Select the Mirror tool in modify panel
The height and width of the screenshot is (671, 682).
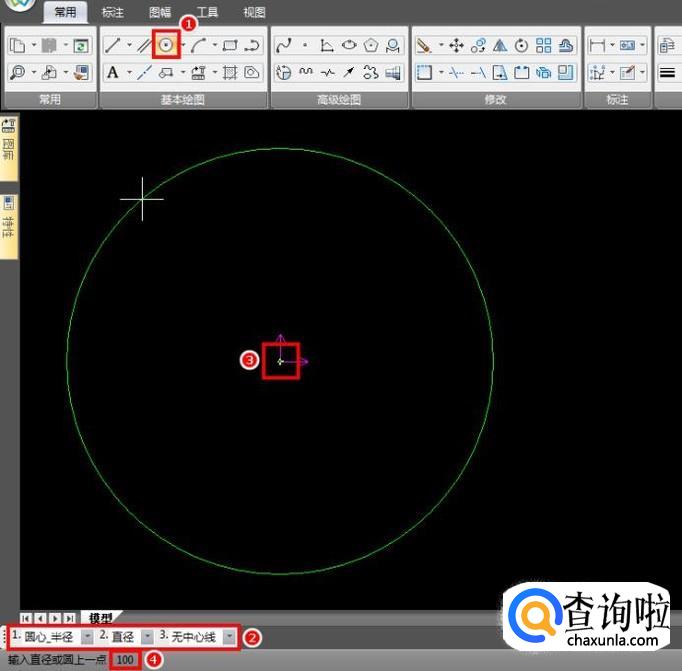click(x=500, y=46)
